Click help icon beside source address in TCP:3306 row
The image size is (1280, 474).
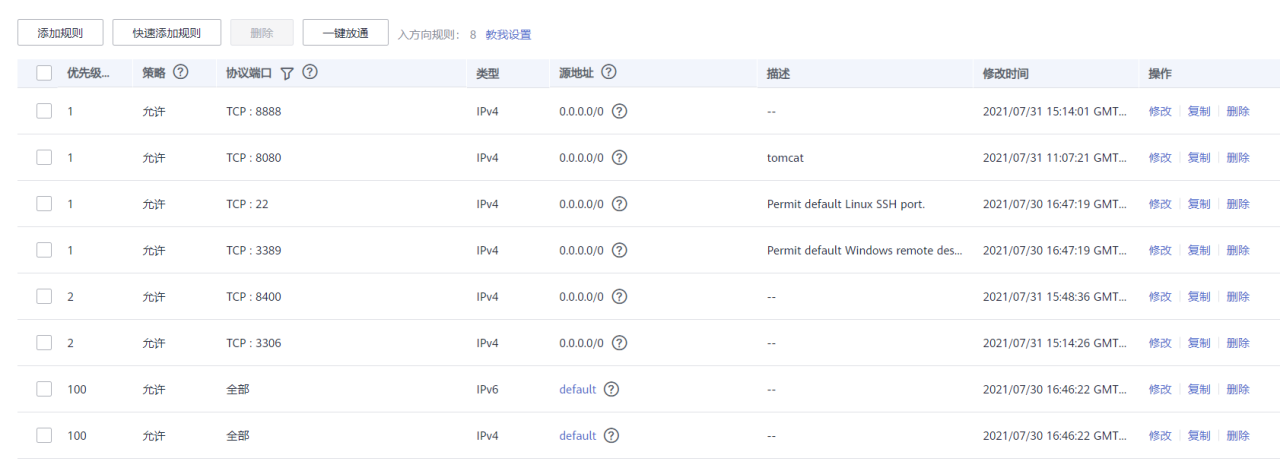pyautogui.click(x=619, y=343)
